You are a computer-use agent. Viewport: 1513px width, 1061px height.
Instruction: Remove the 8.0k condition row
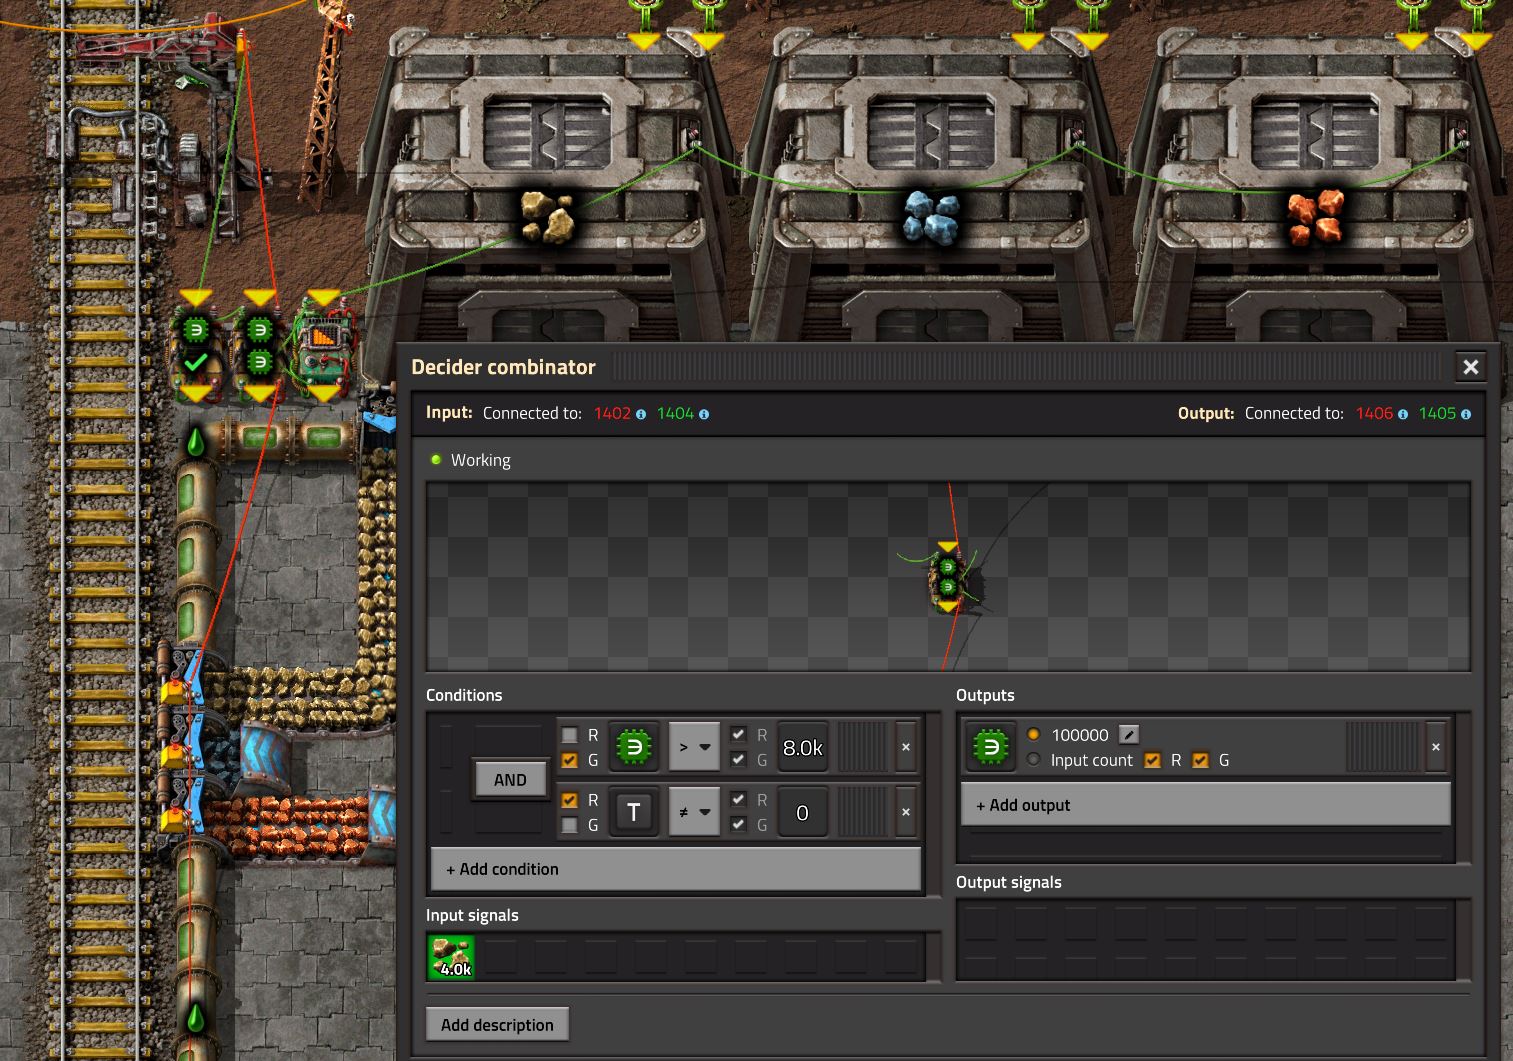pyautogui.click(x=906, y=747)
